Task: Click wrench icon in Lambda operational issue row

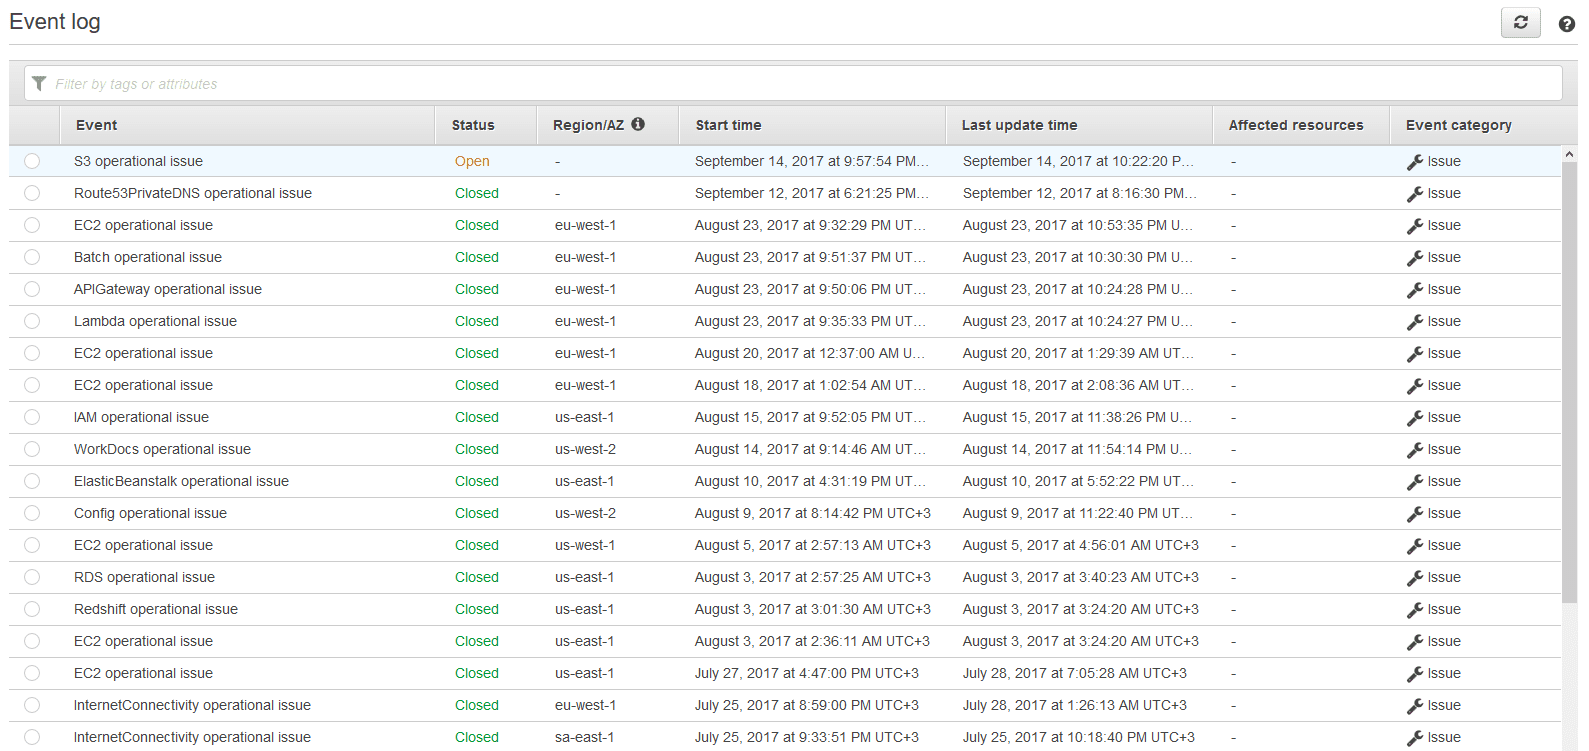Action: [x=1415, y=322]
